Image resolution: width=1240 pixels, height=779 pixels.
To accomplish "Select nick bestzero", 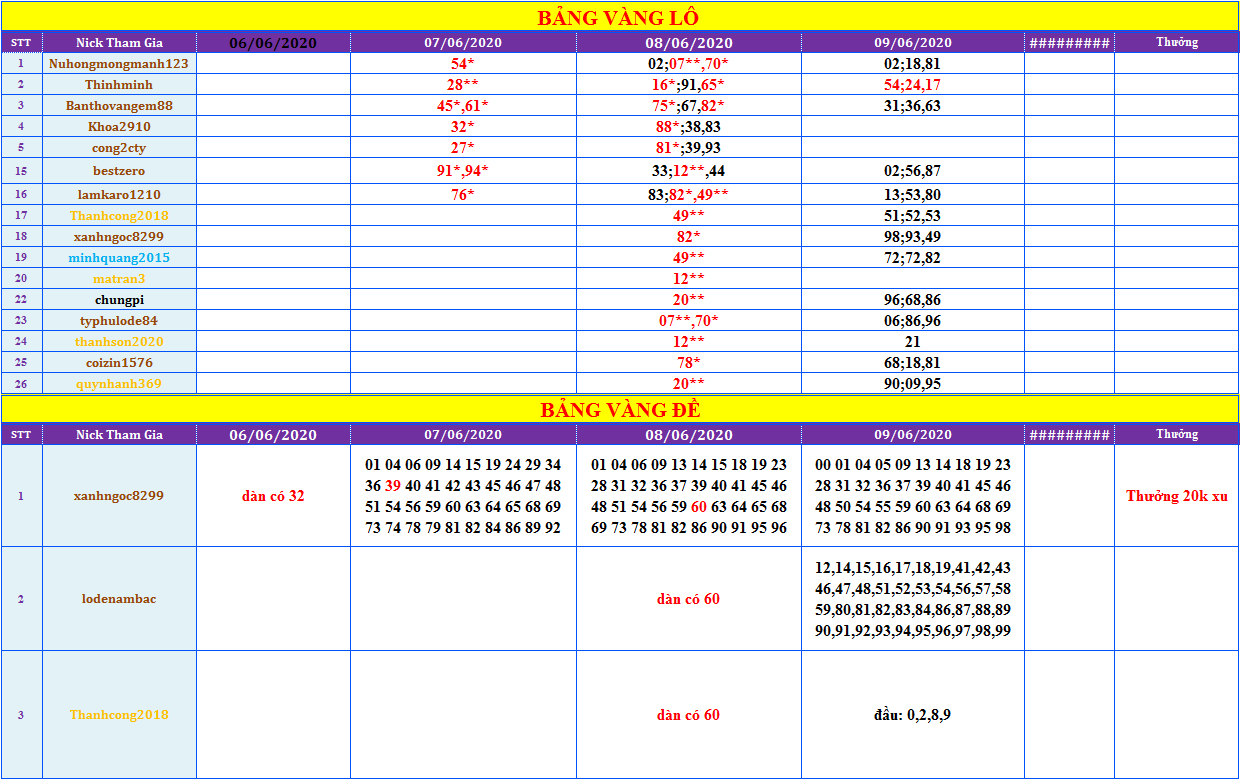I will pyautogui.click(x=119, y=170).
